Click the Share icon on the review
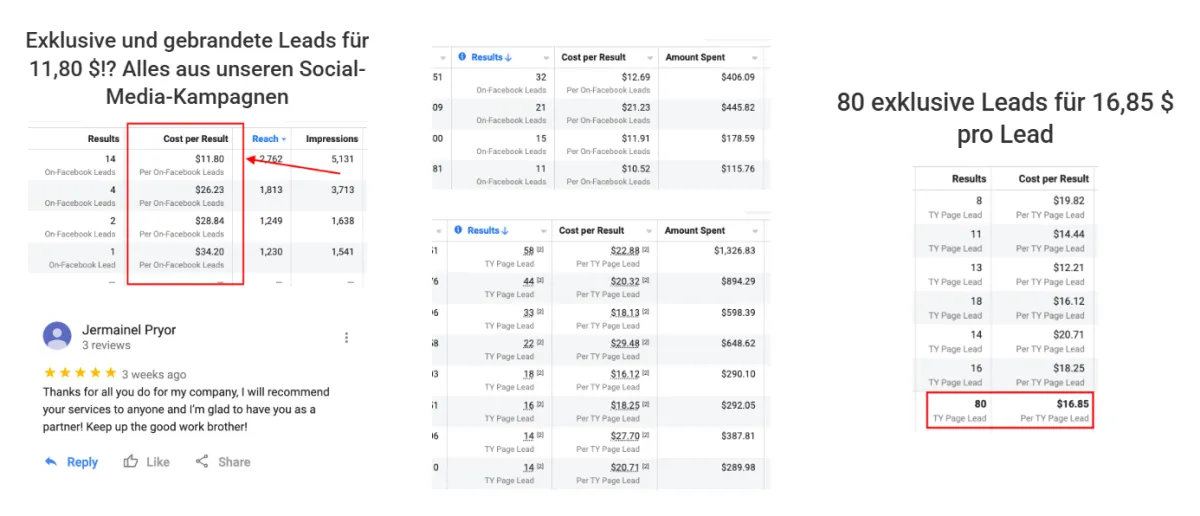The height and width of the screenshot is (516, 1200). (x=202, y=462)
